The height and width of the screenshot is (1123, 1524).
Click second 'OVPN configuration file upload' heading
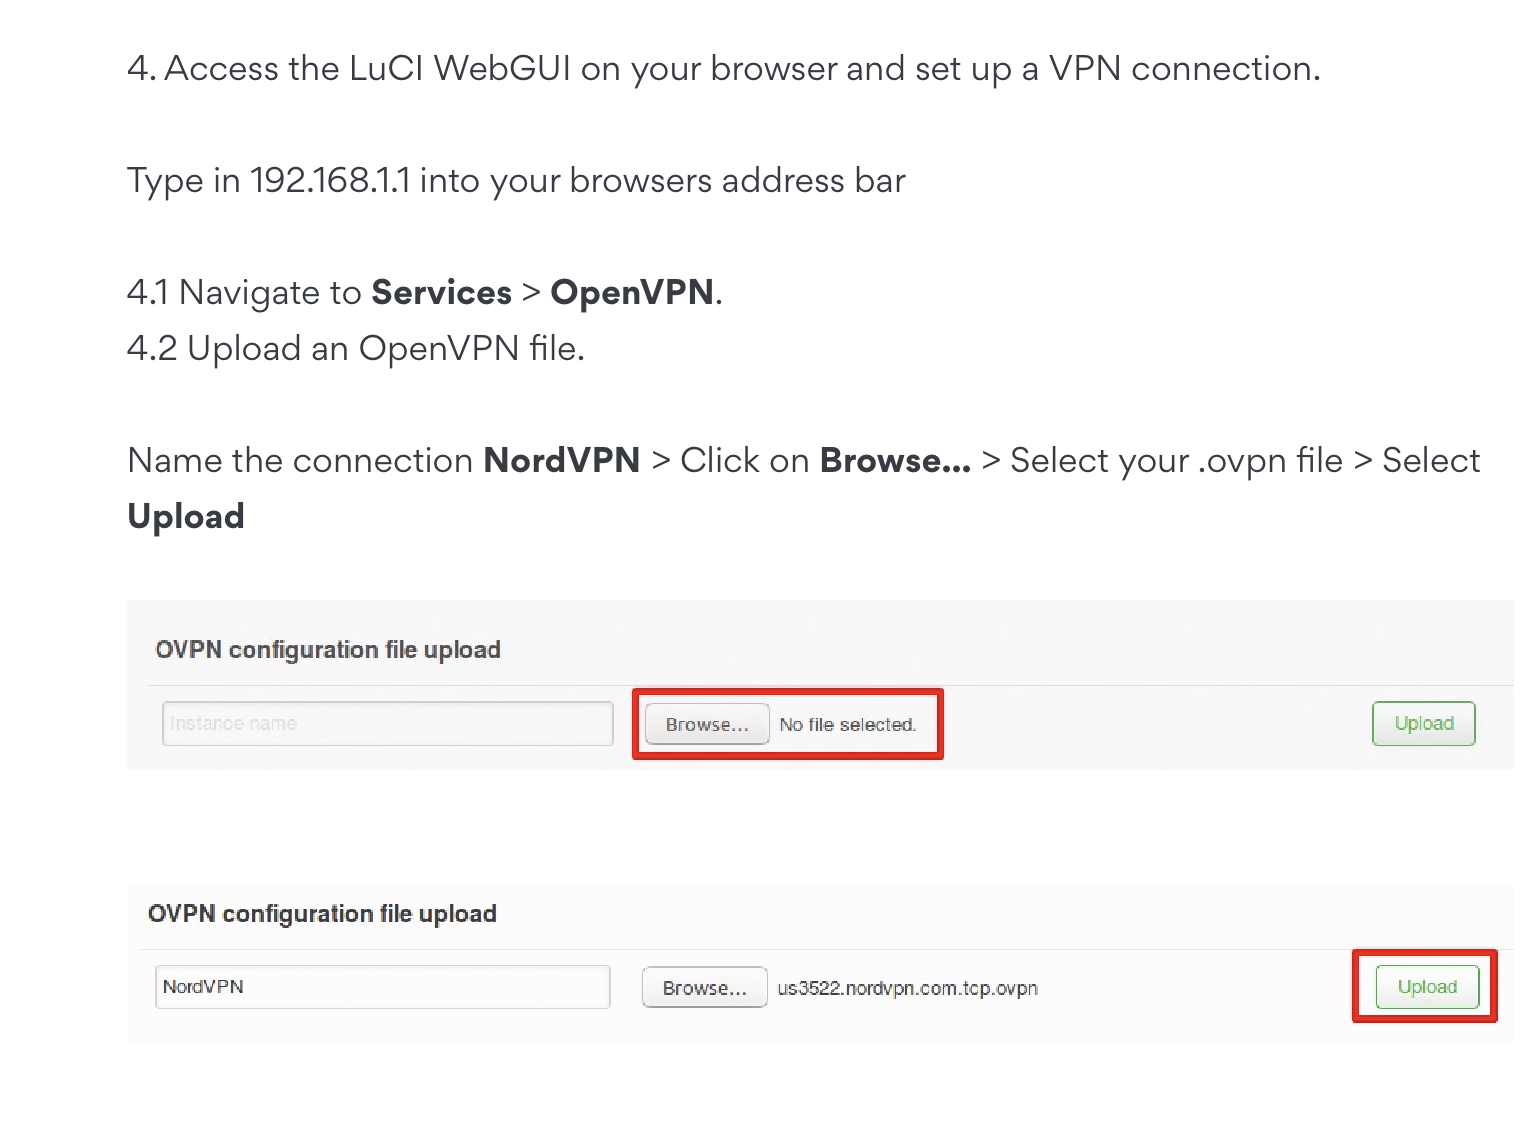pos(322,914)
